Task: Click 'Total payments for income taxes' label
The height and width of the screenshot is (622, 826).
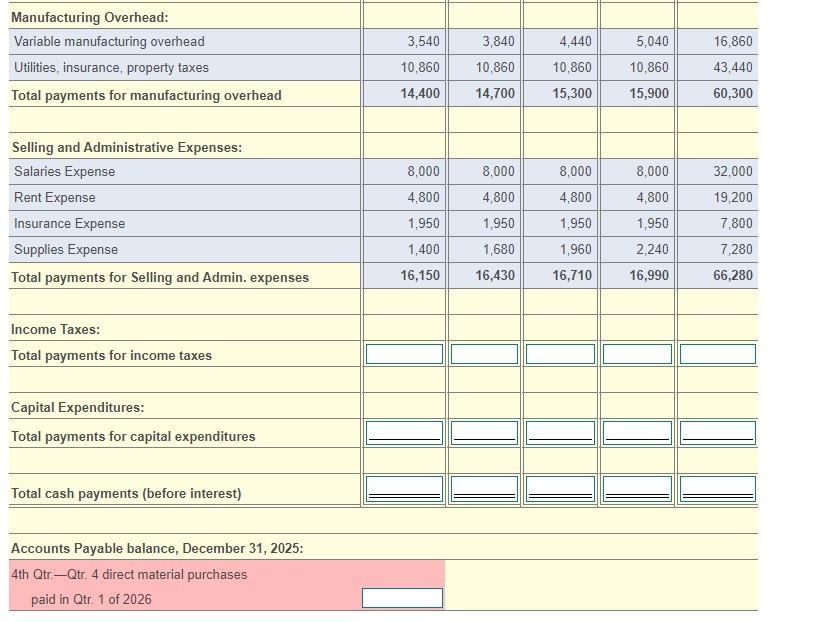Action: point(112,356)
